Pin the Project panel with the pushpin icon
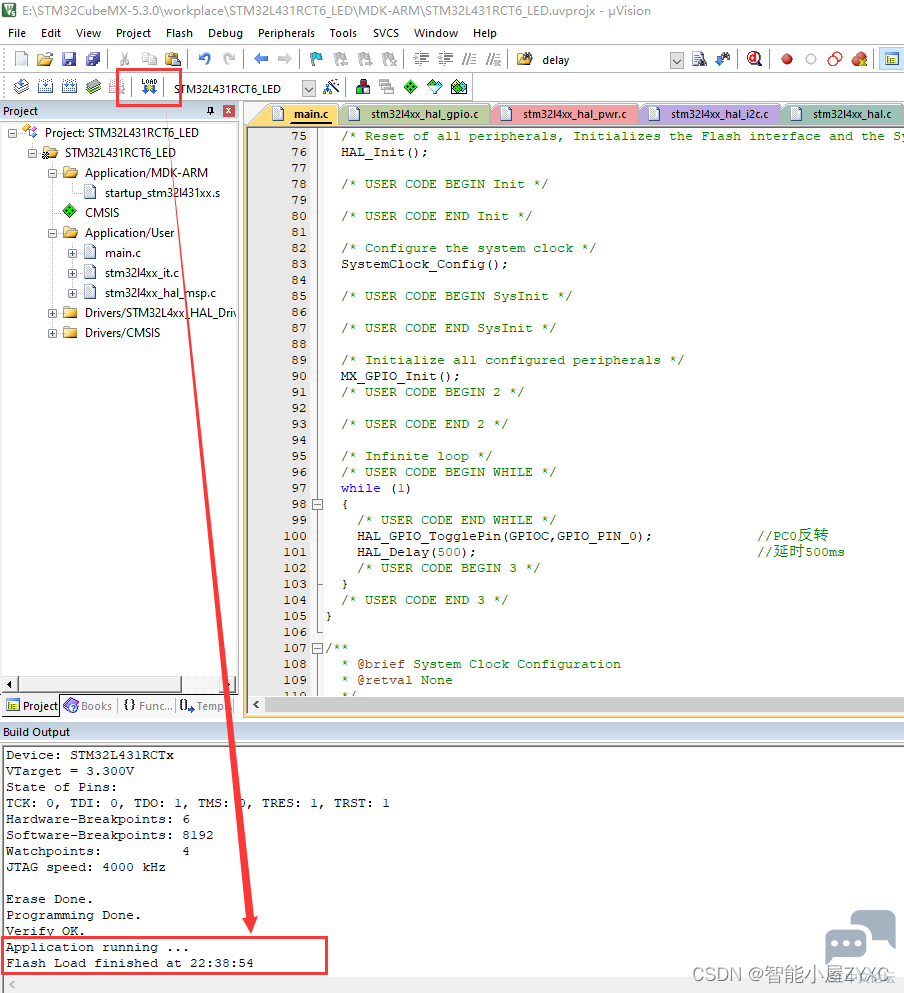Viewport: 904px width, 993px height. (210, 111)
